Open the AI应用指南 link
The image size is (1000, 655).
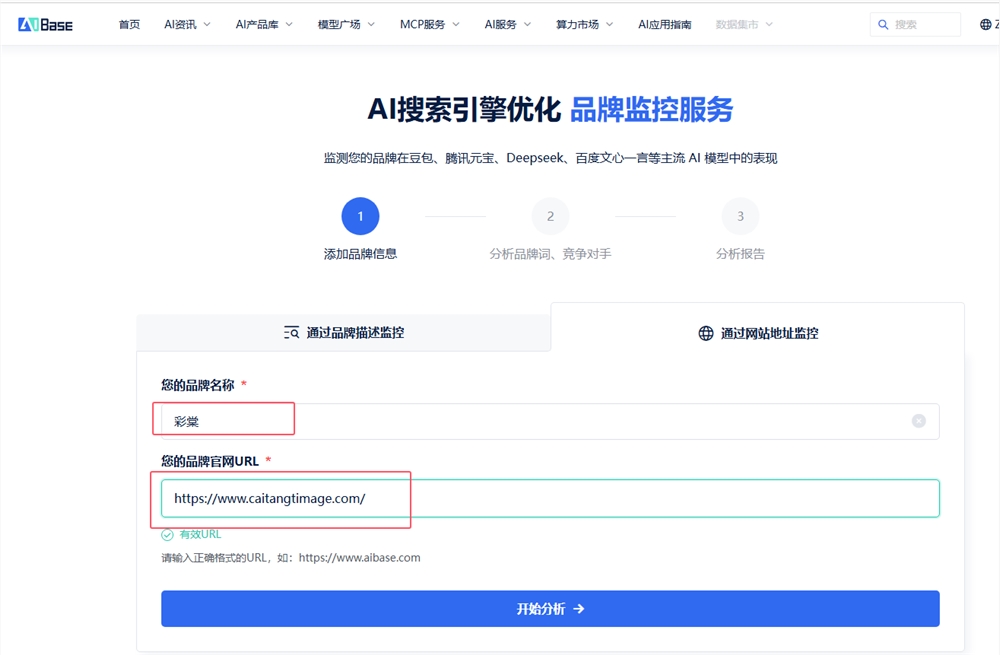click(666, 23)
